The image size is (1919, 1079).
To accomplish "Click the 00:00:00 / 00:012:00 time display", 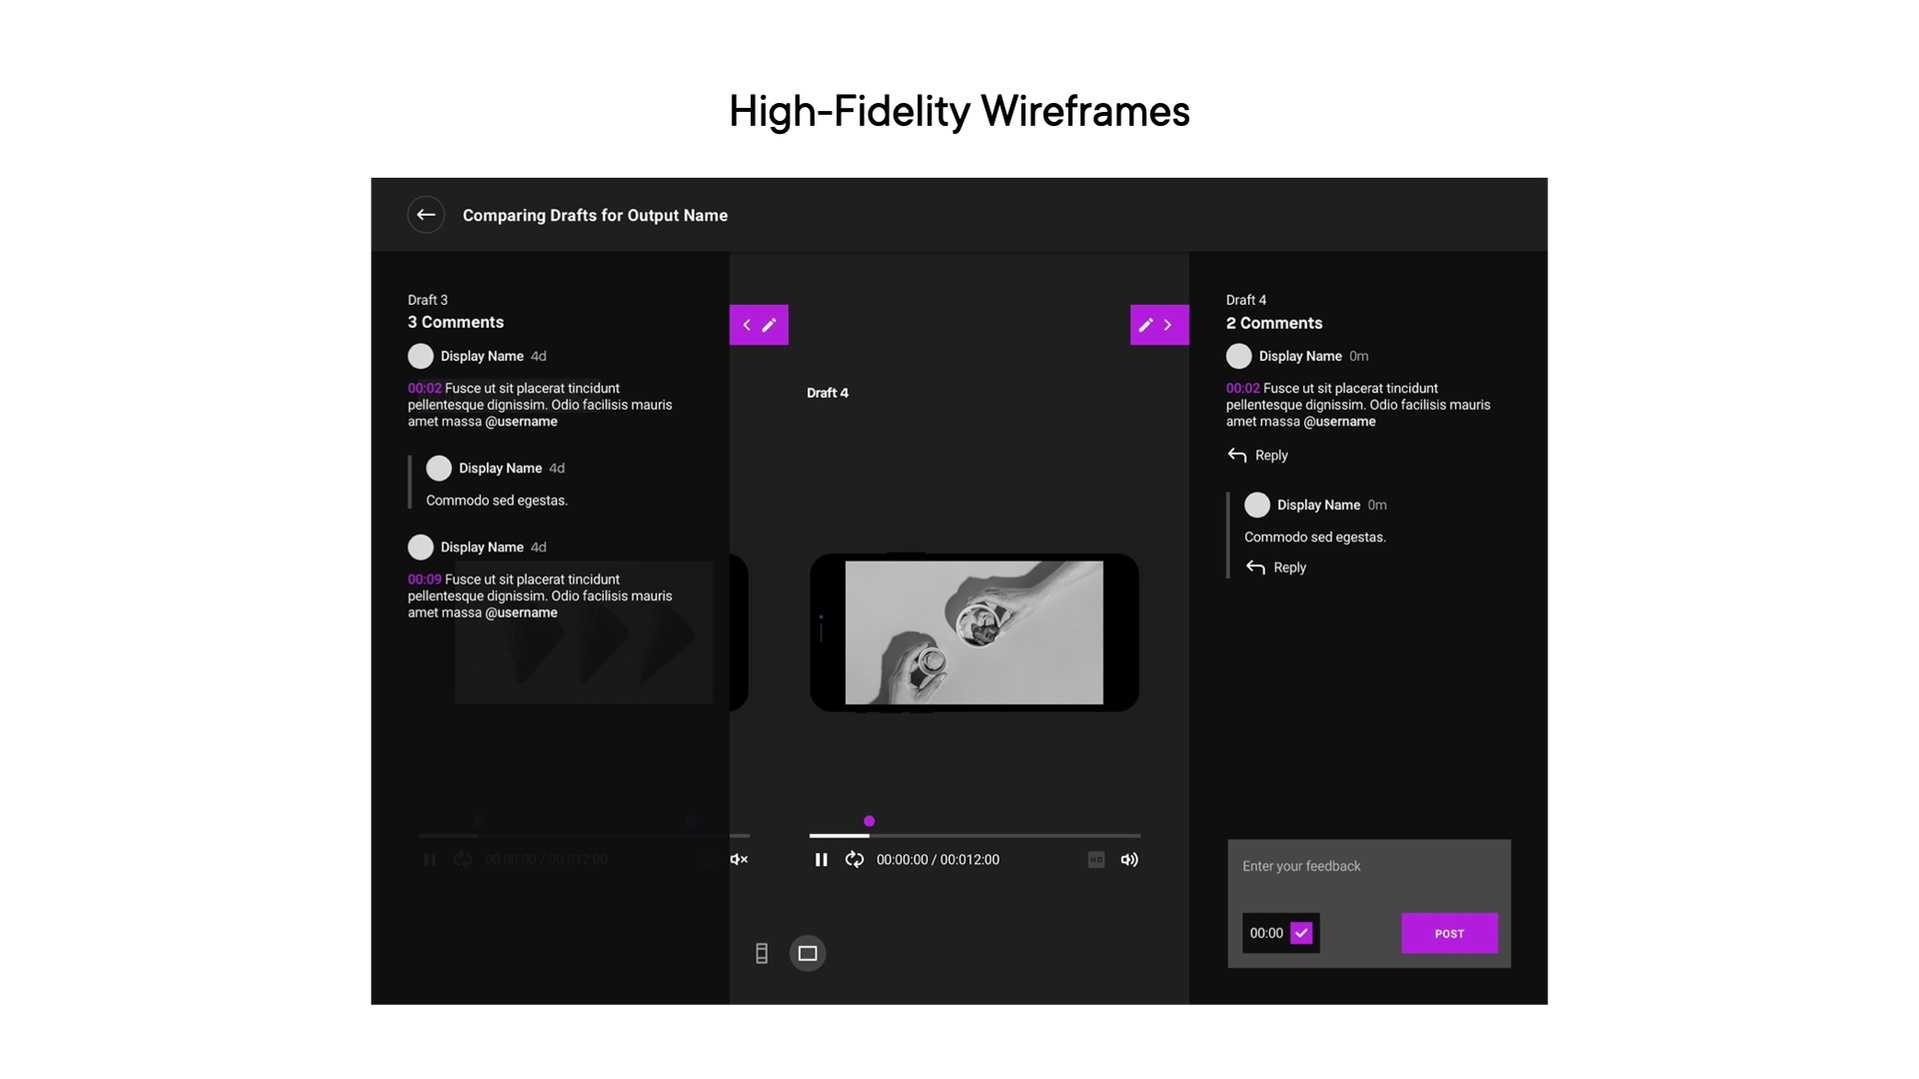I will click(x=938, y=860).
